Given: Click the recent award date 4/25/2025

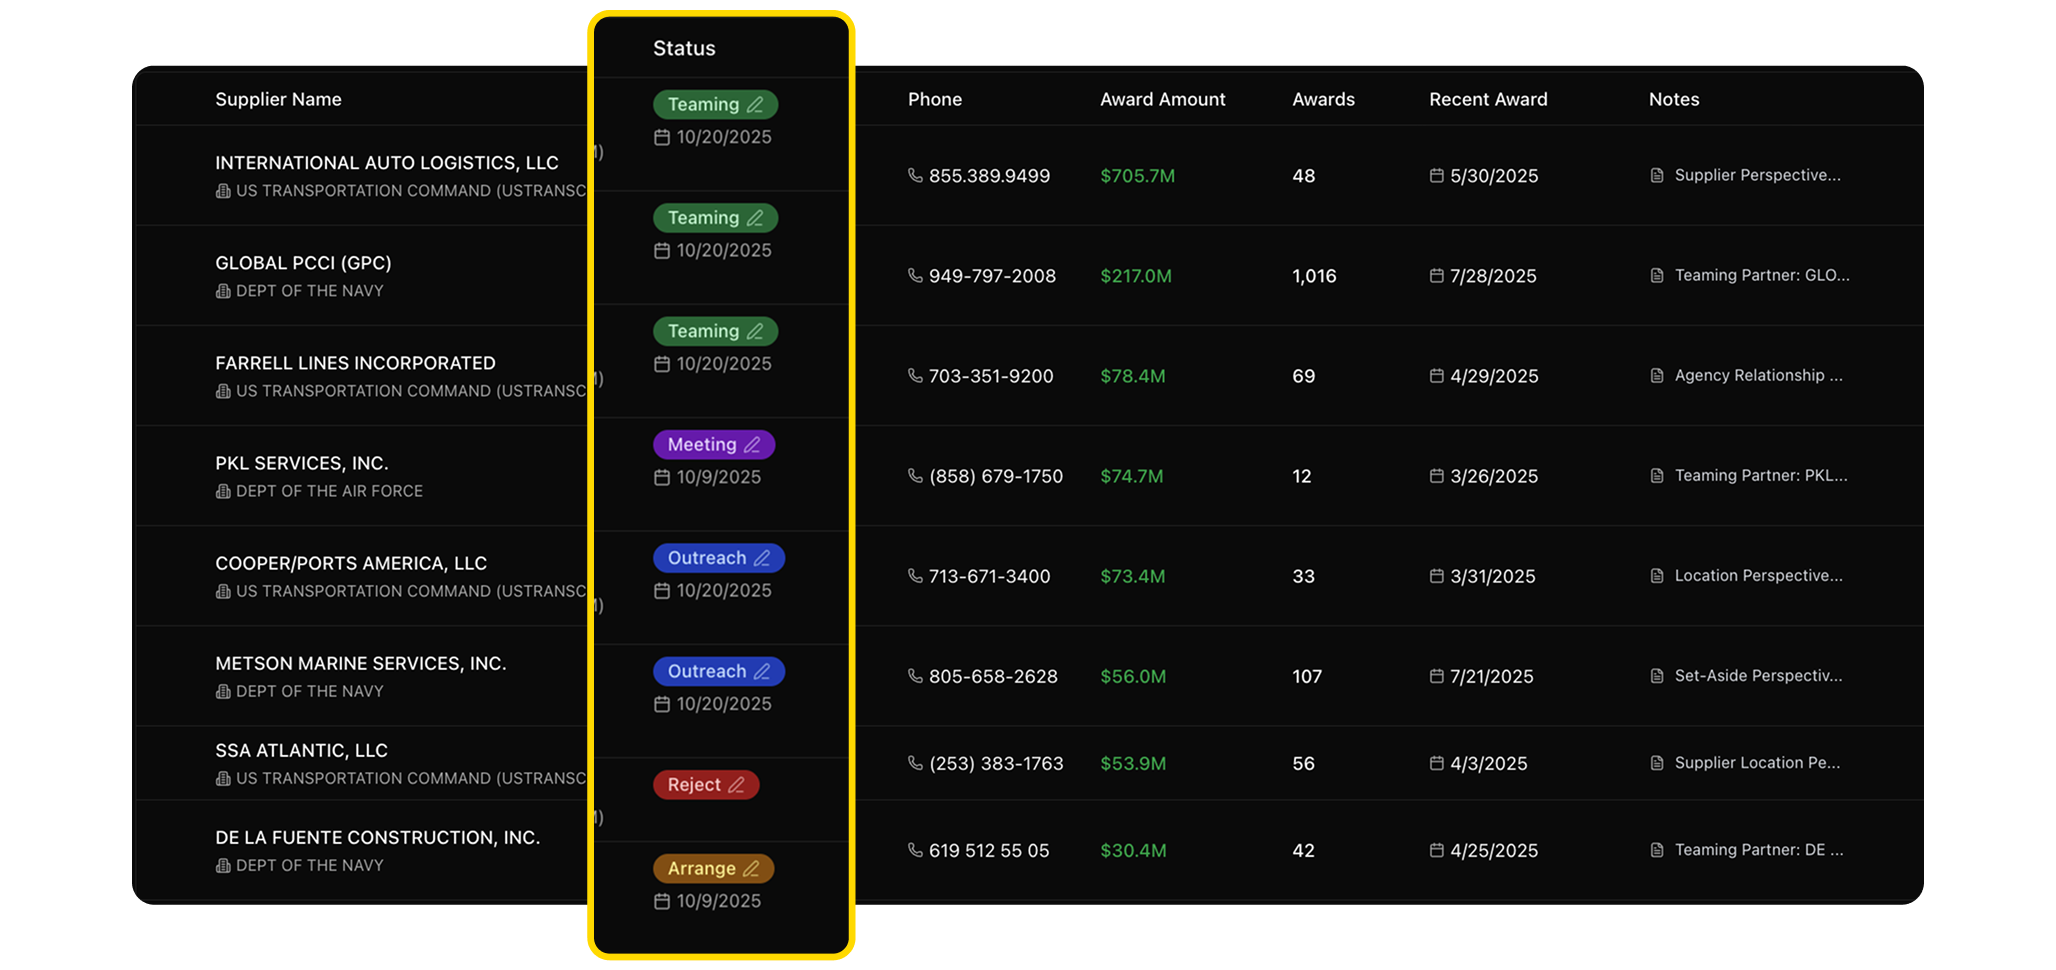Looking at the screenshot, I should [1494, 850].
